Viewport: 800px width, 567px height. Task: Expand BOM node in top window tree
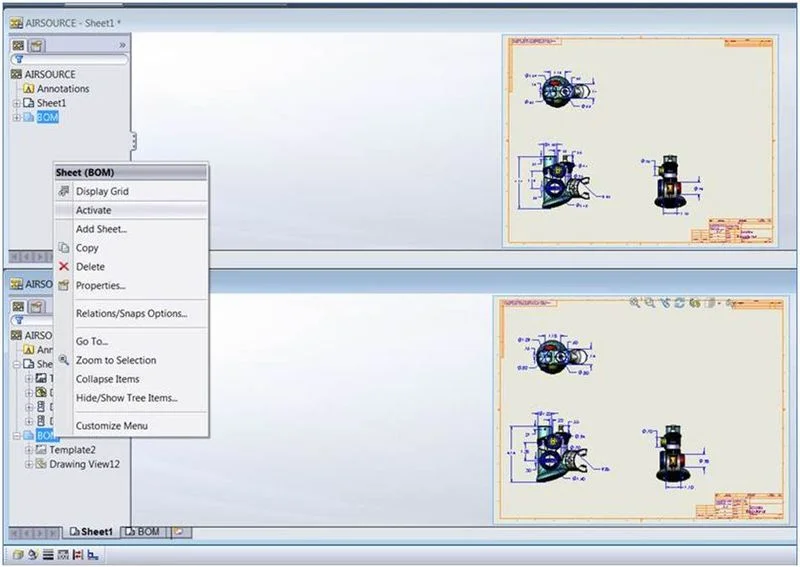click(x=16, y=117)
